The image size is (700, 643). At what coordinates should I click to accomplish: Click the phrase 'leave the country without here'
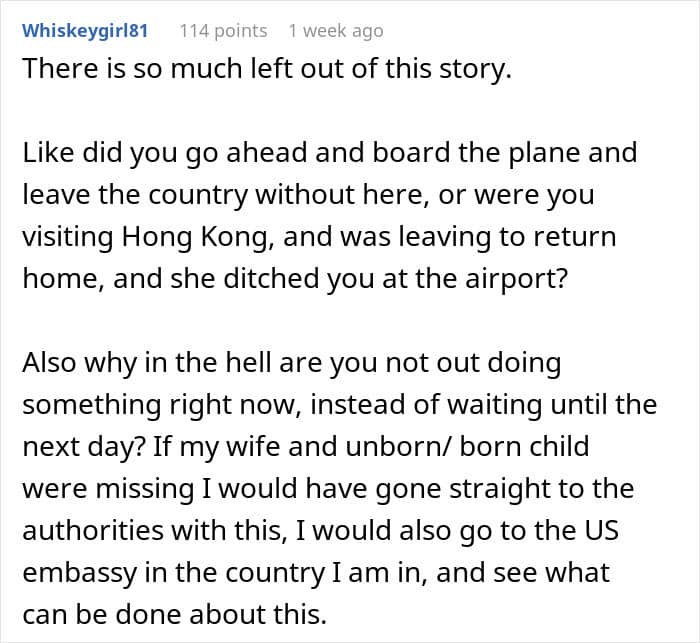coord(223,195)
